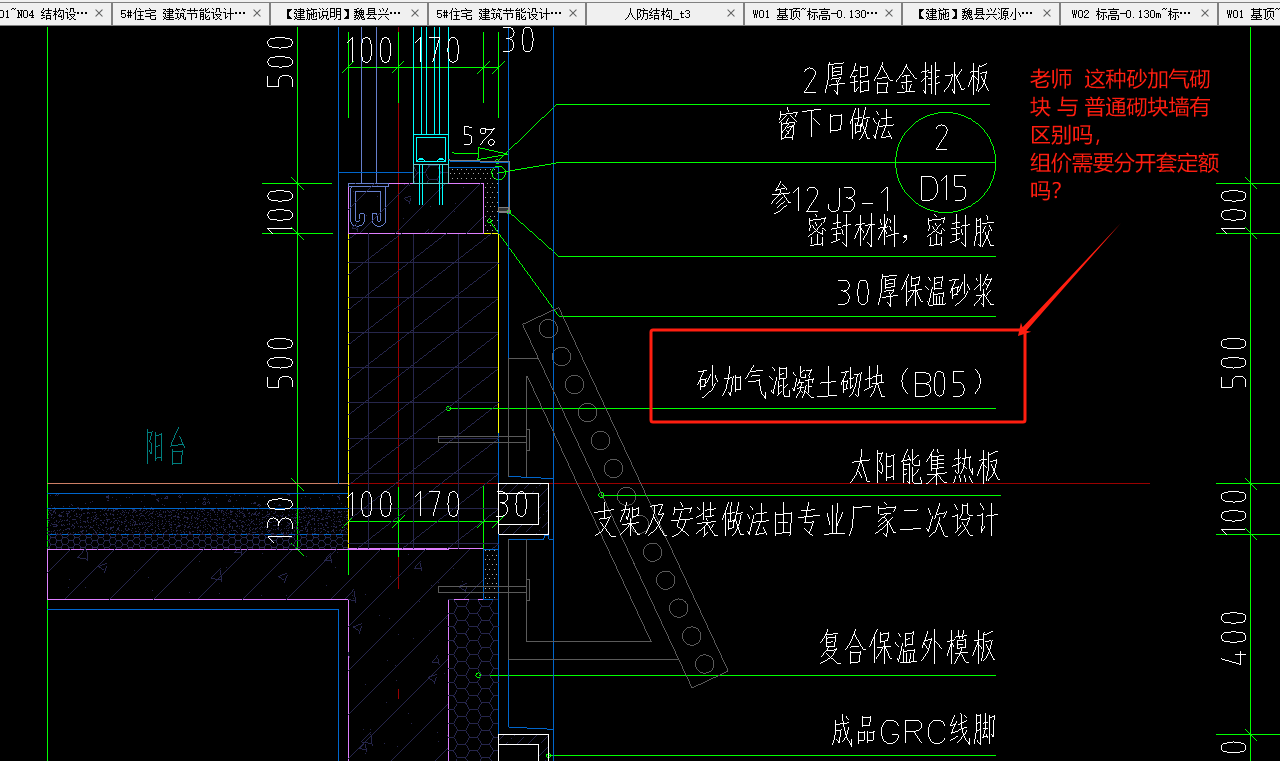
Task: Select the 400 dimension text
Action: [1235, 638]
